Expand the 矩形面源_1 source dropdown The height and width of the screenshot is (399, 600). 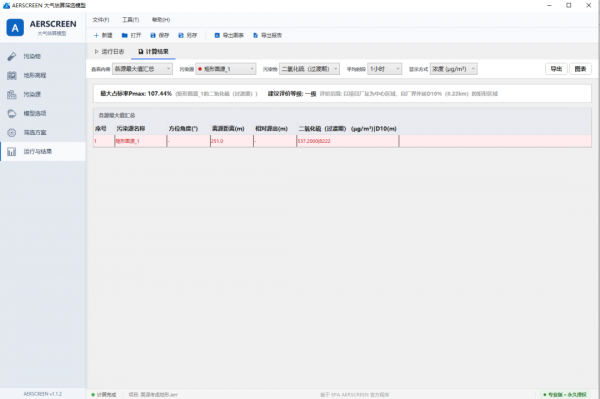point(226,69)
